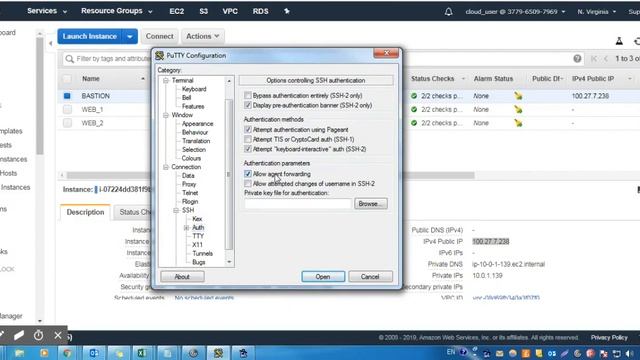Click the flask experiments icon at top right
The height and width of the screenshot is (360, 640).
tap(619, 41)
